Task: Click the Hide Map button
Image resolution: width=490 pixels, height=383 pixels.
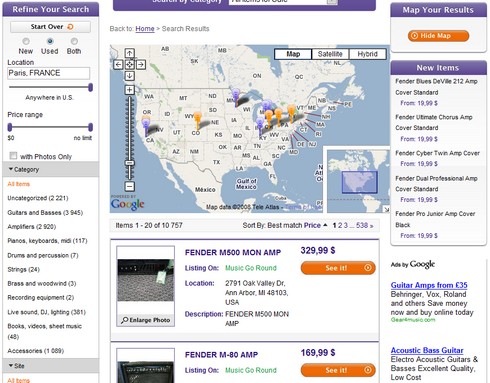Action: (x=438, y=36)
